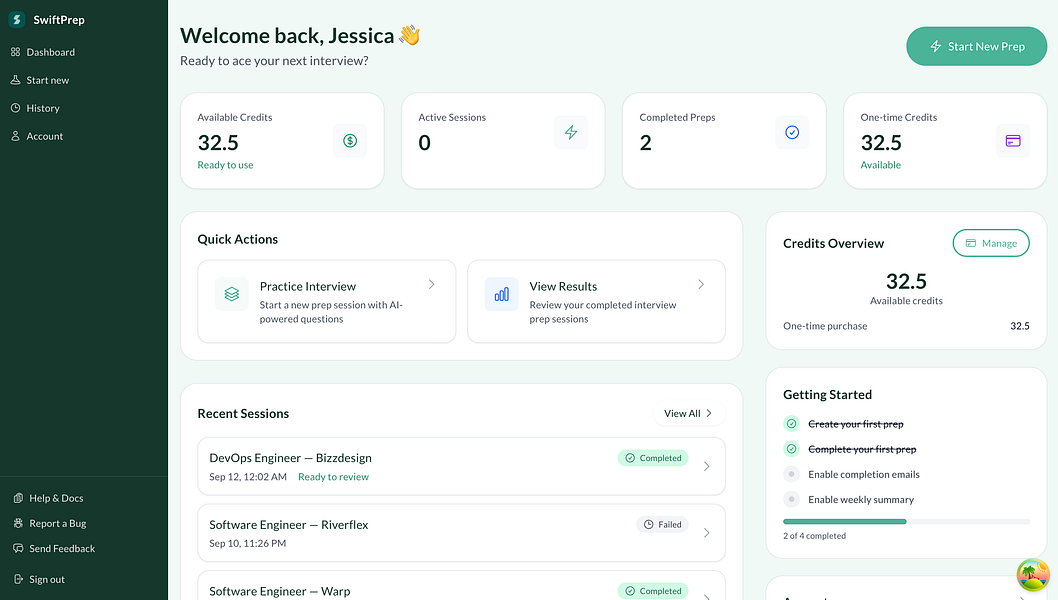Expand the Software Engineer — Riverflex session chevron
1058x600 pixels.
(x=706, y=533)
